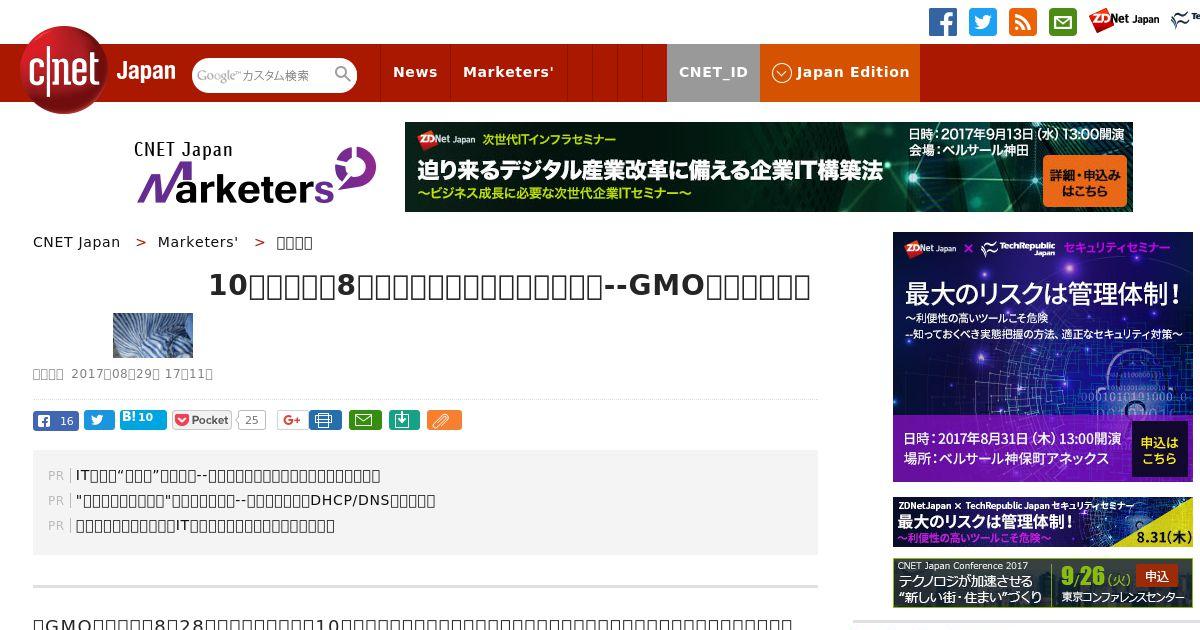Focus the Google custom search field
This screenshot has width=1200, height=630.
tap(263, 75)
